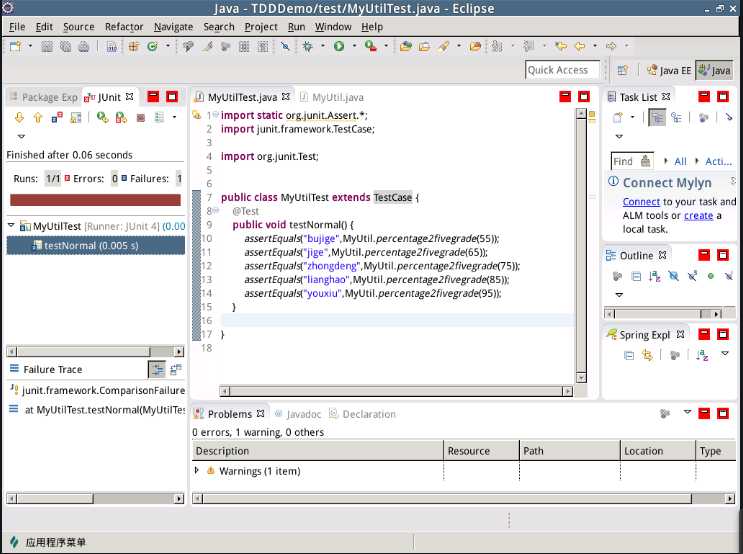Click Outline Sort alphabetically icon
This screenshot has height=554, width=743.
pos(654,276)
